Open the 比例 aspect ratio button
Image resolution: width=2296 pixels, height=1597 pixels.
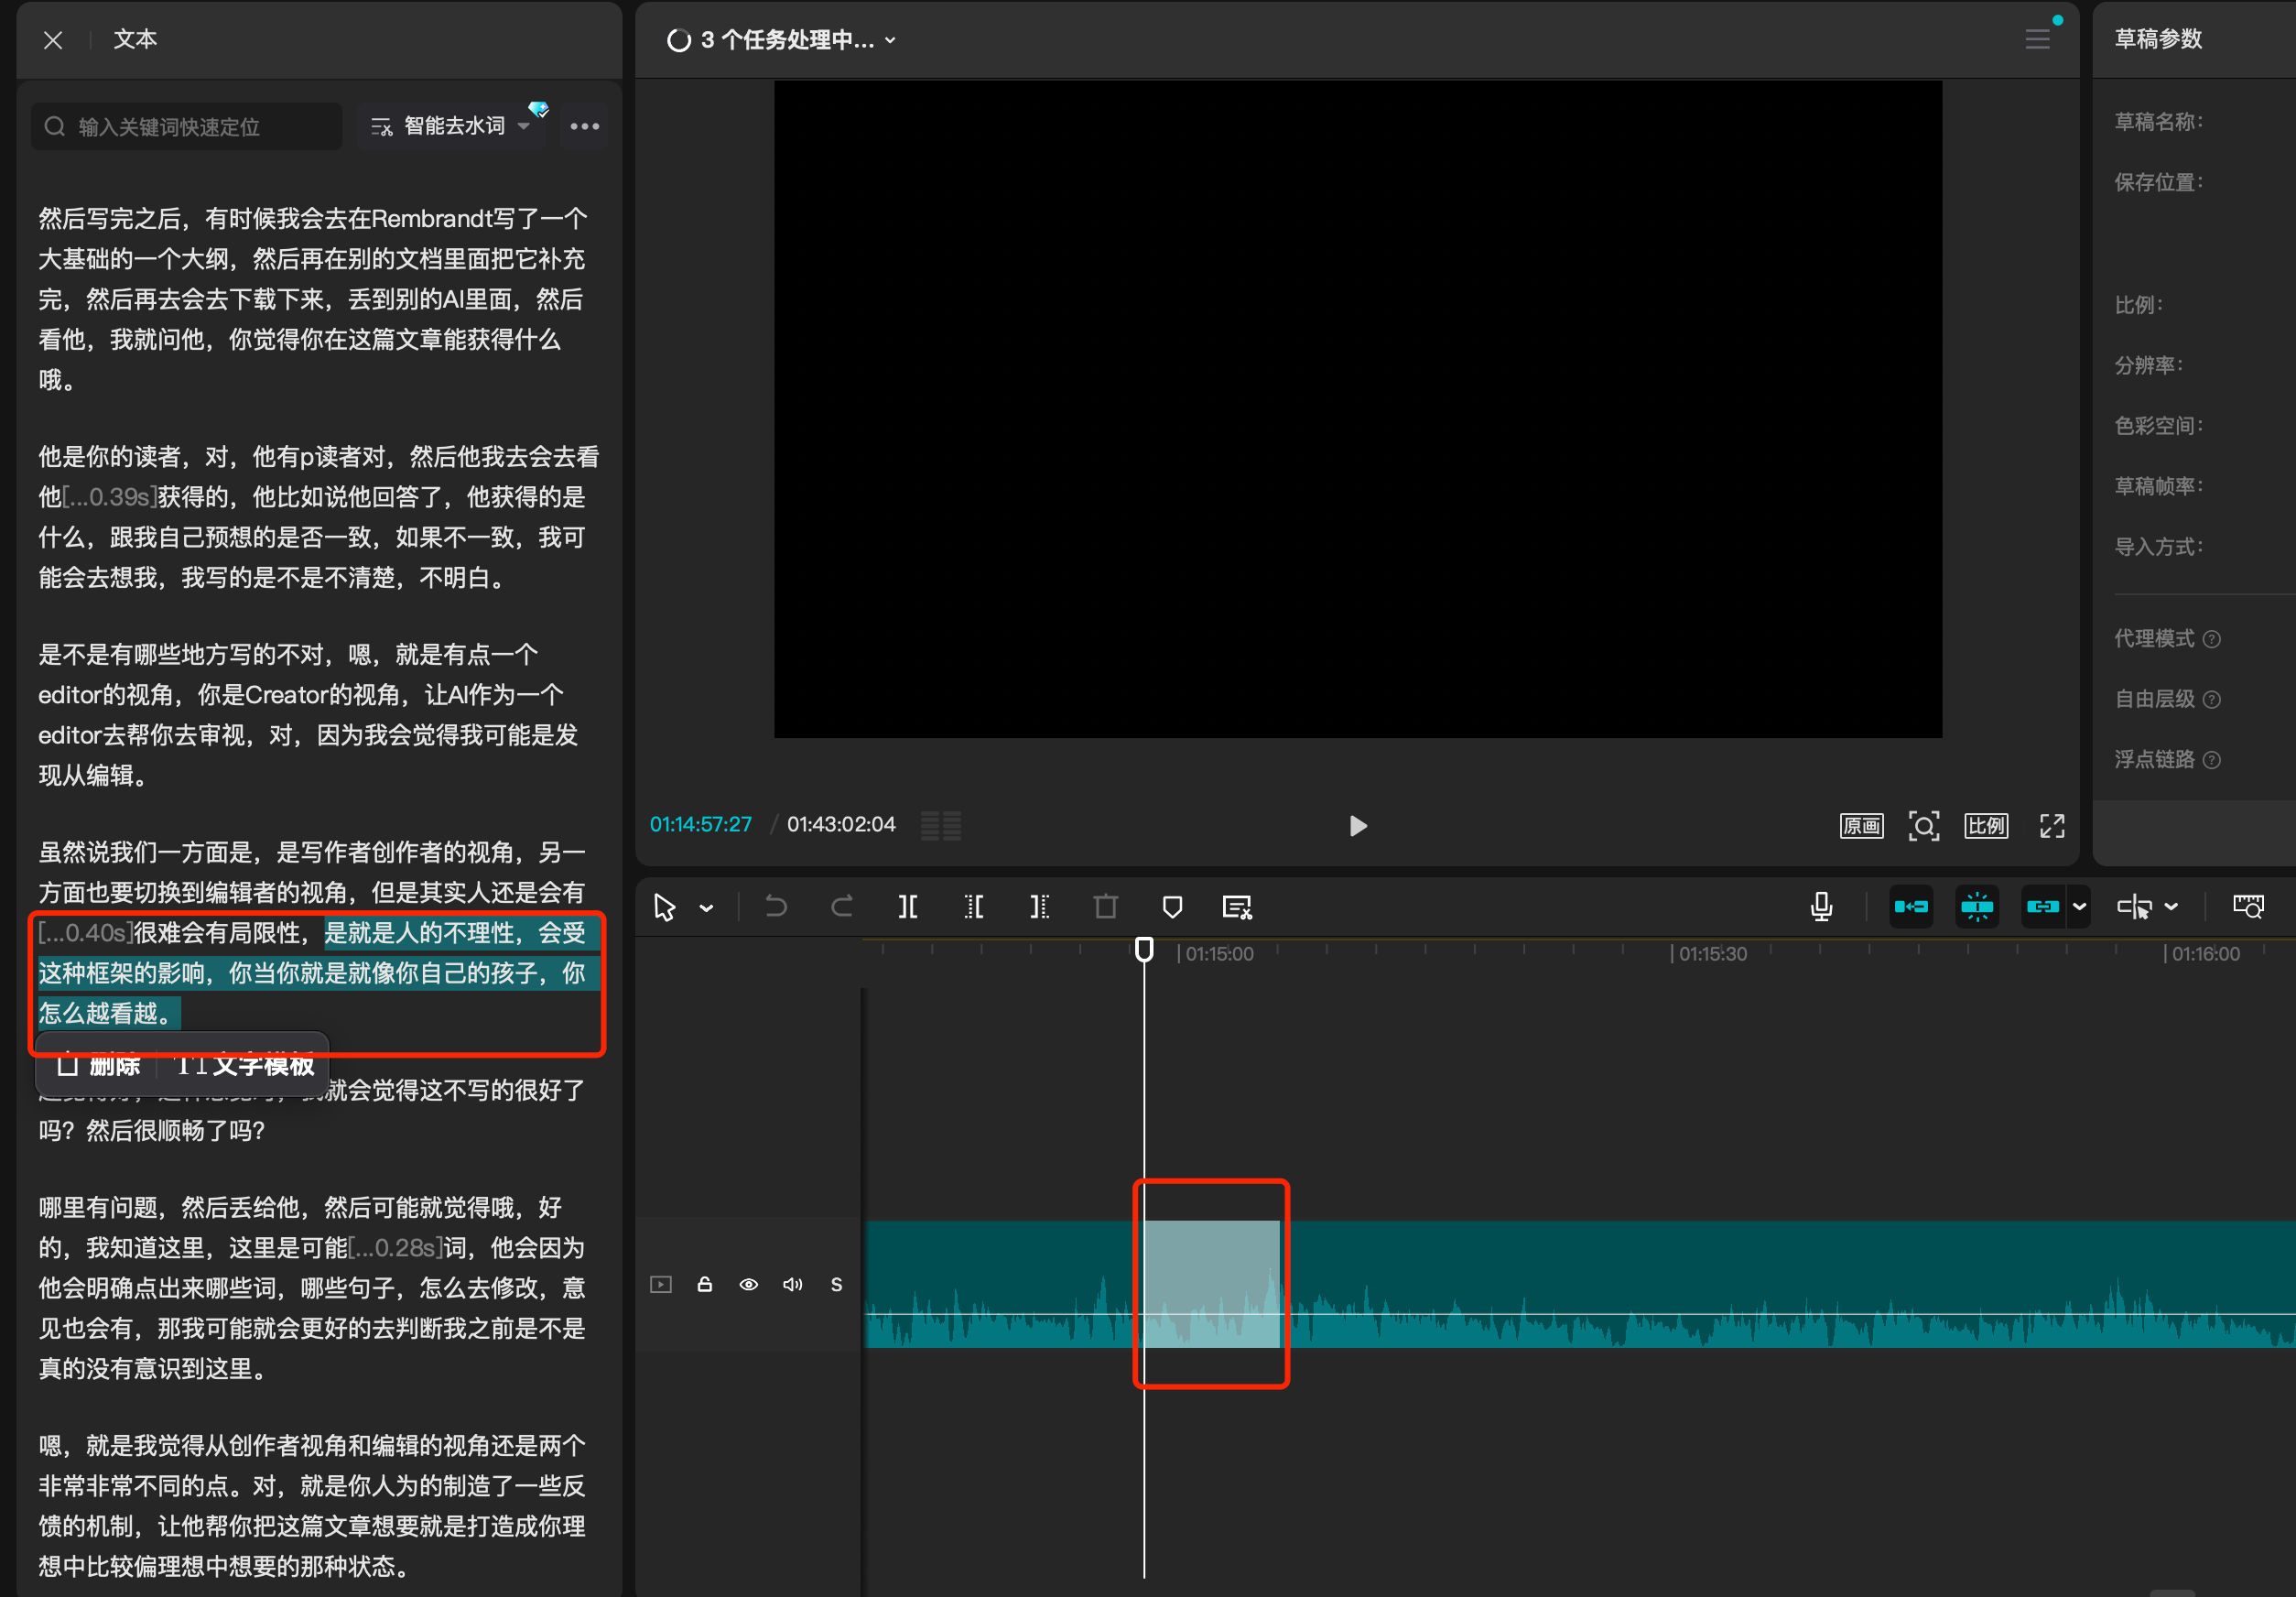click(1986, 826)
